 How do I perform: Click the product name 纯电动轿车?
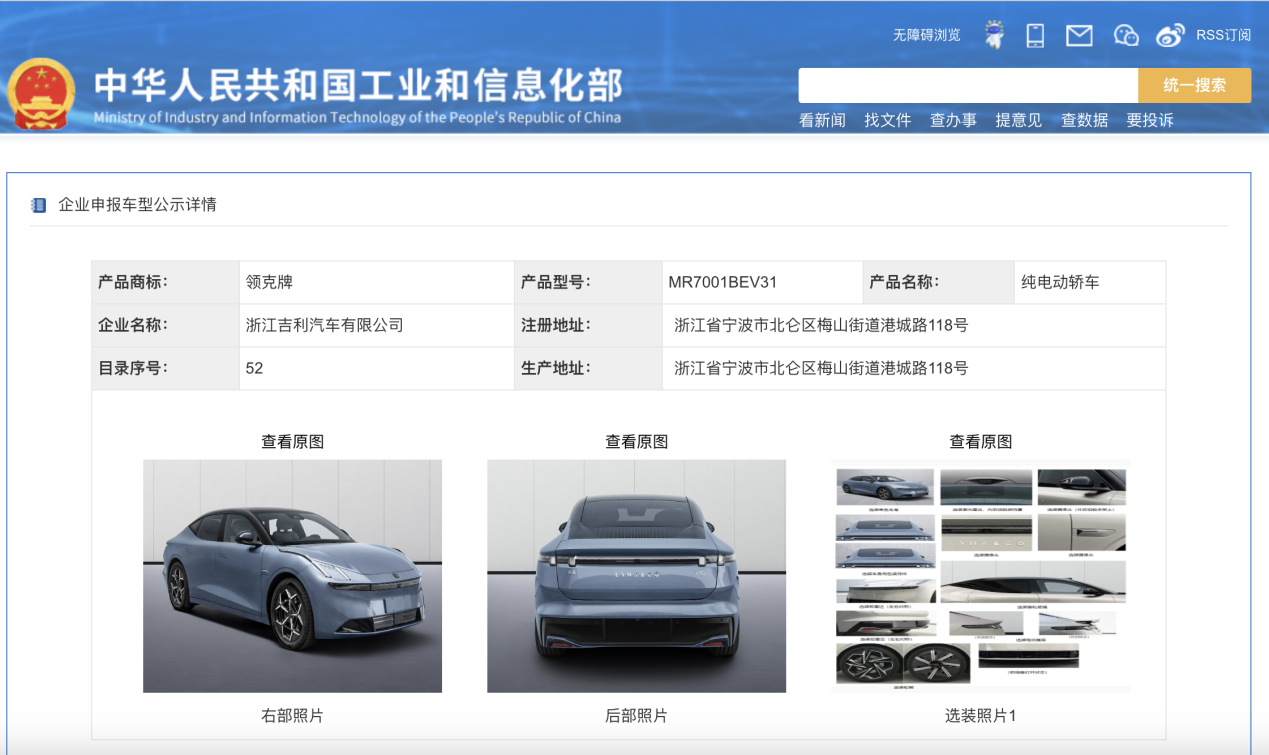tap(1060, 282)
